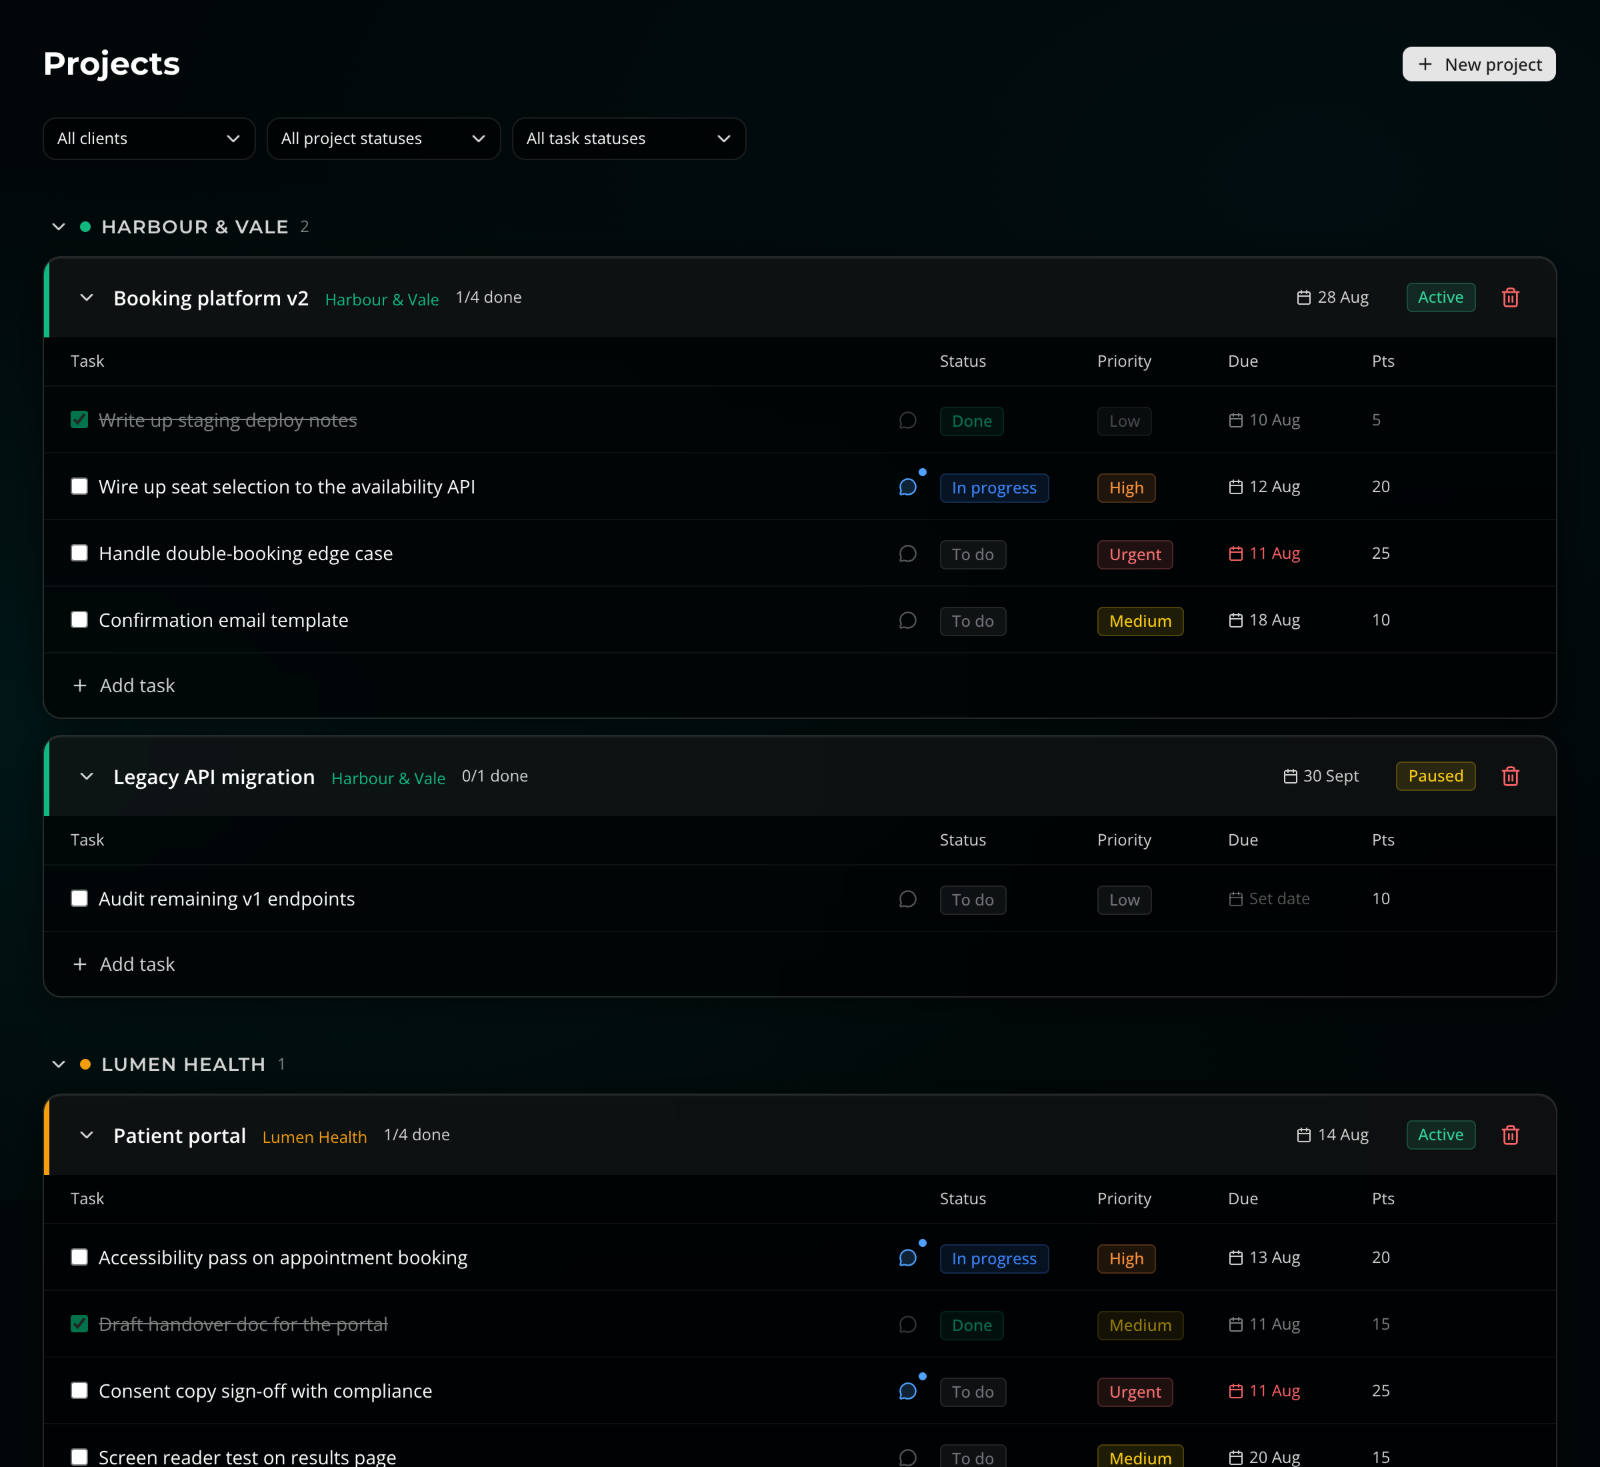
Task: Change High priority on Accessibility pass task
Action: pos(1126,1259)
